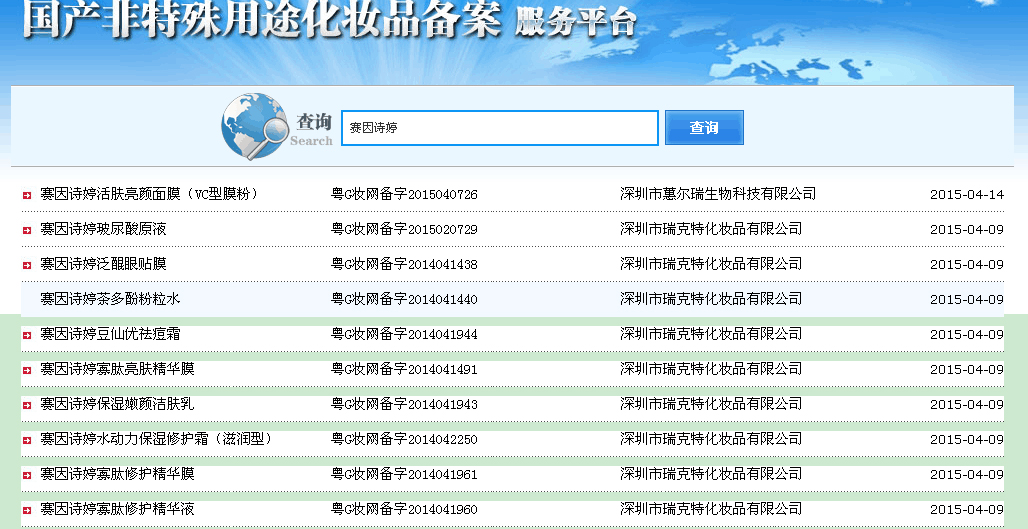Click red arrow icon beside 赛因诗婷豆仙优祛痘霜

click(27, 336)
